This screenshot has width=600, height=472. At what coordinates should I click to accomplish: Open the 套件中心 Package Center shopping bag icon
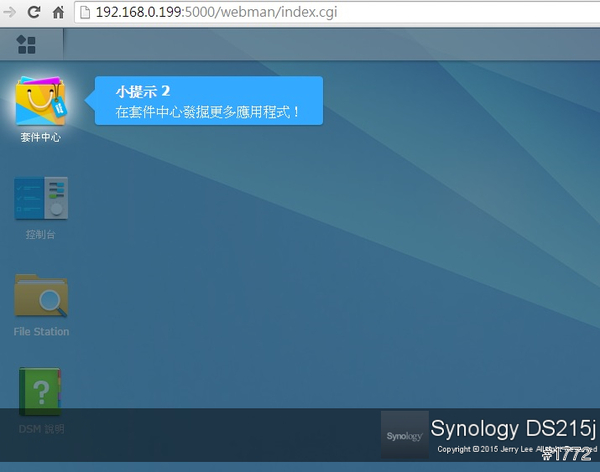click(x=41, y=101)
